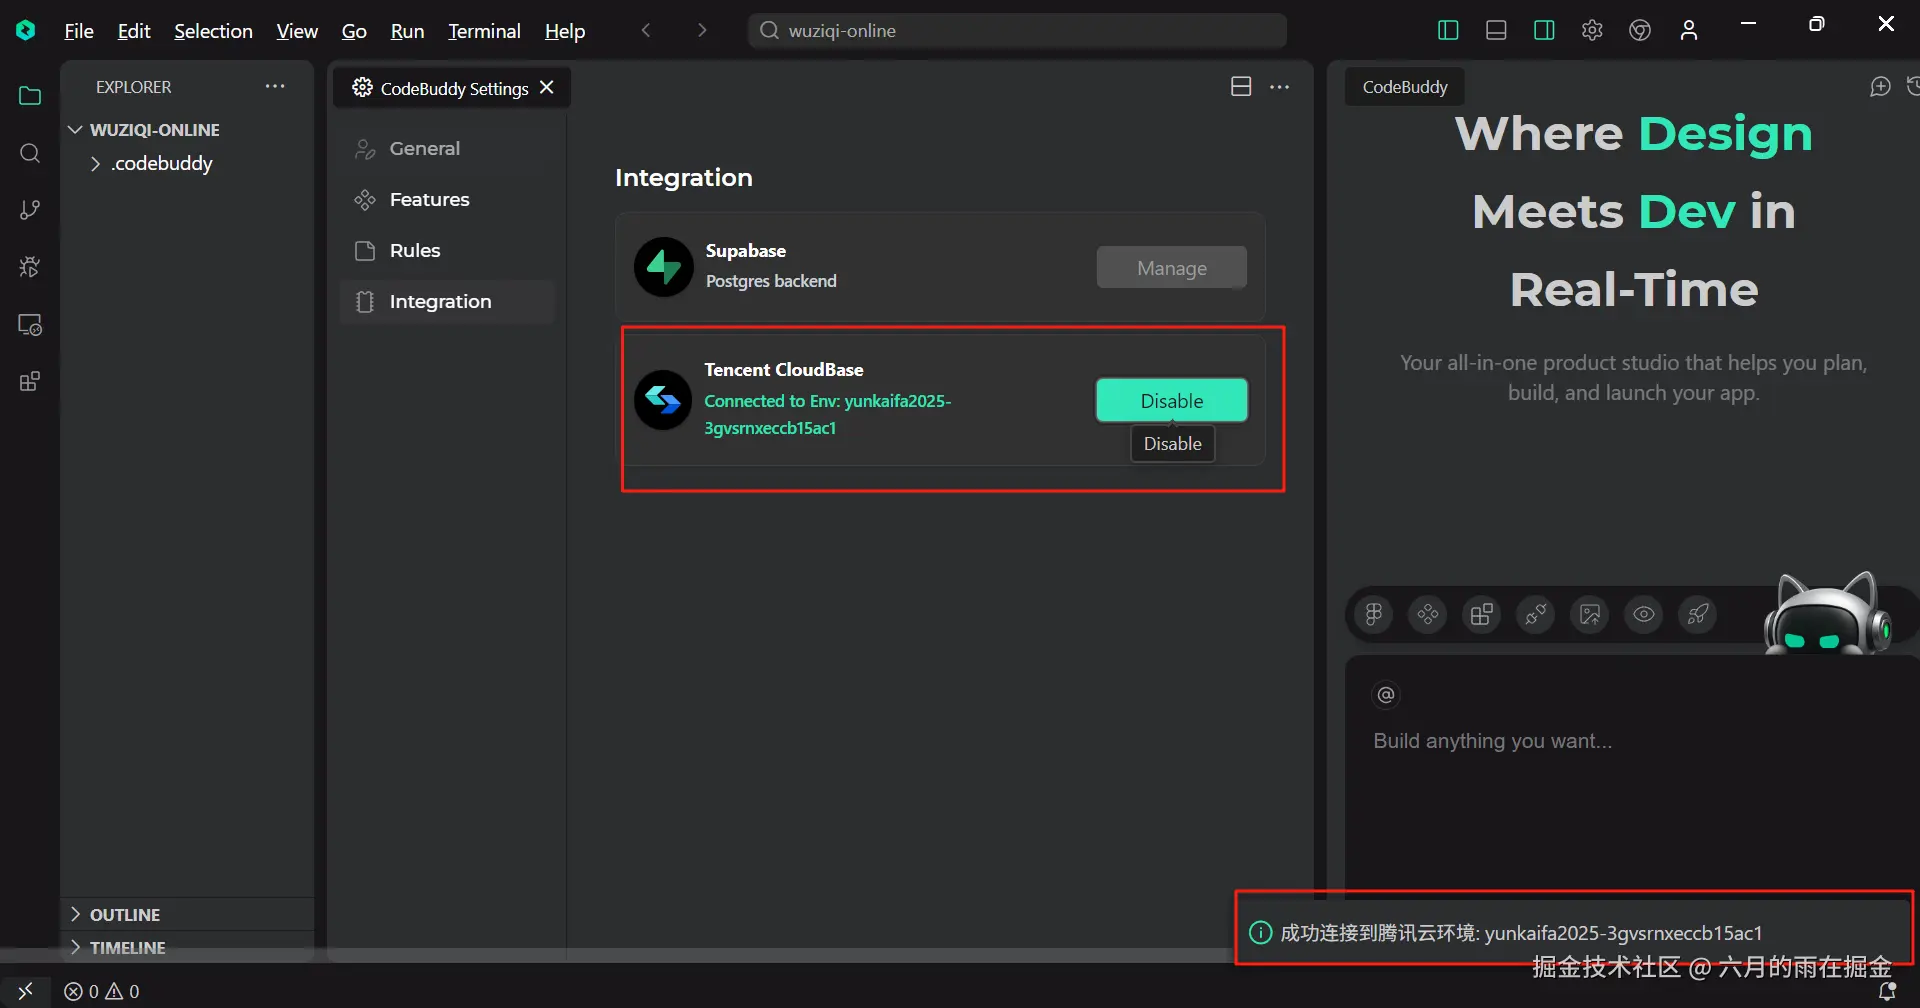Click the grid blocks icon in chat toolbar
1920x1008 pixels.
click(x=1482, y=614)
